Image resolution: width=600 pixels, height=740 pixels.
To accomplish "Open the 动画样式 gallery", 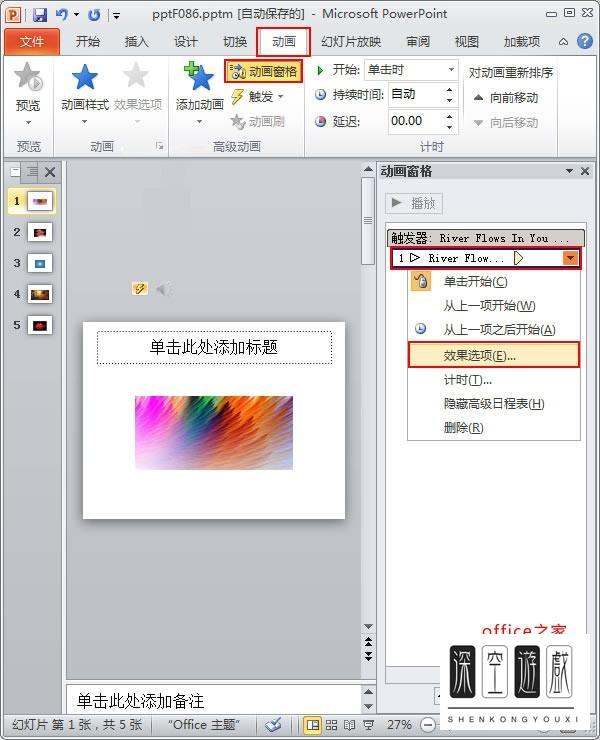I will click(x=85, y=93).
